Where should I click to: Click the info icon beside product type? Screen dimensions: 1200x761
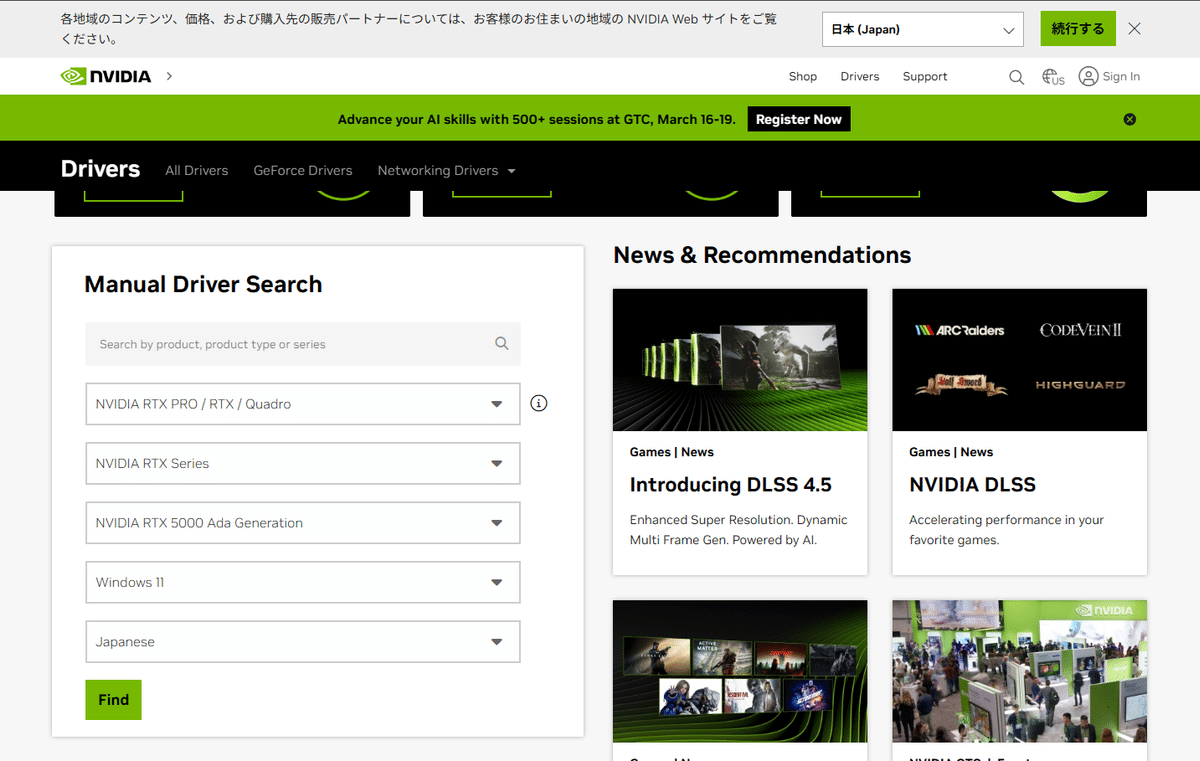539,404
